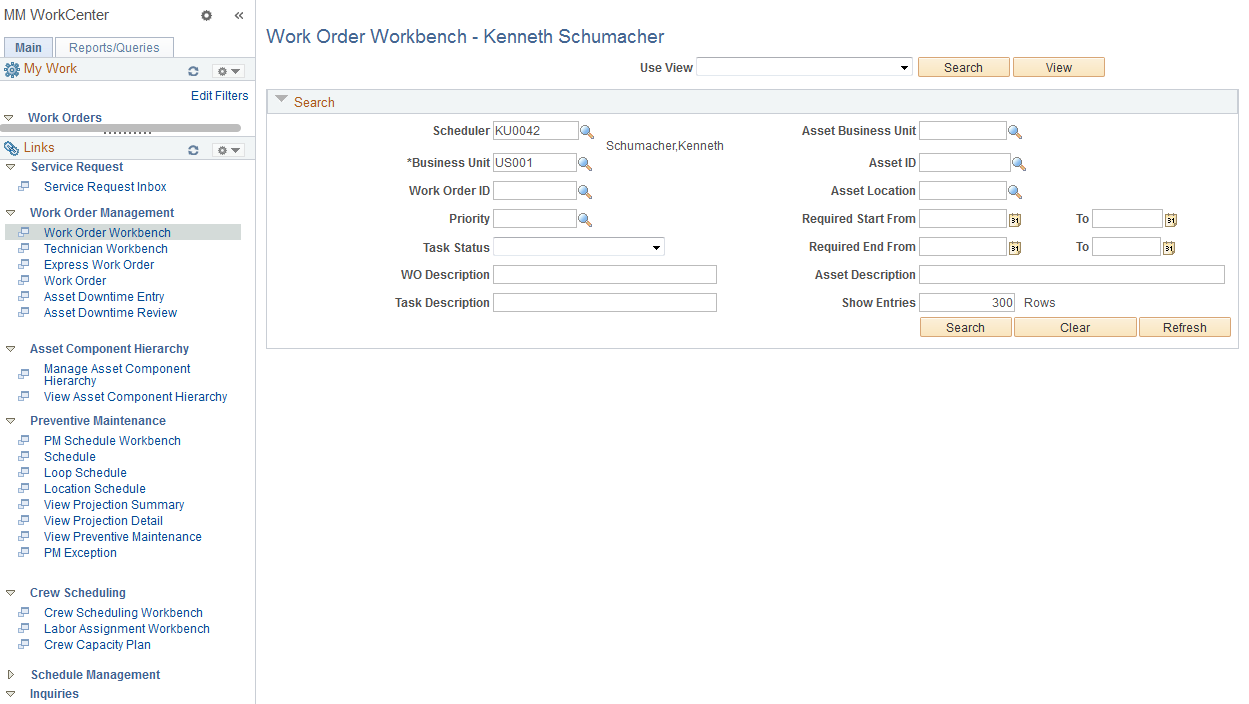Screen dimensions: 1249x704
Task: Collapse the MM WorkCenter pane with double-arrow
Action: (239, 16)
